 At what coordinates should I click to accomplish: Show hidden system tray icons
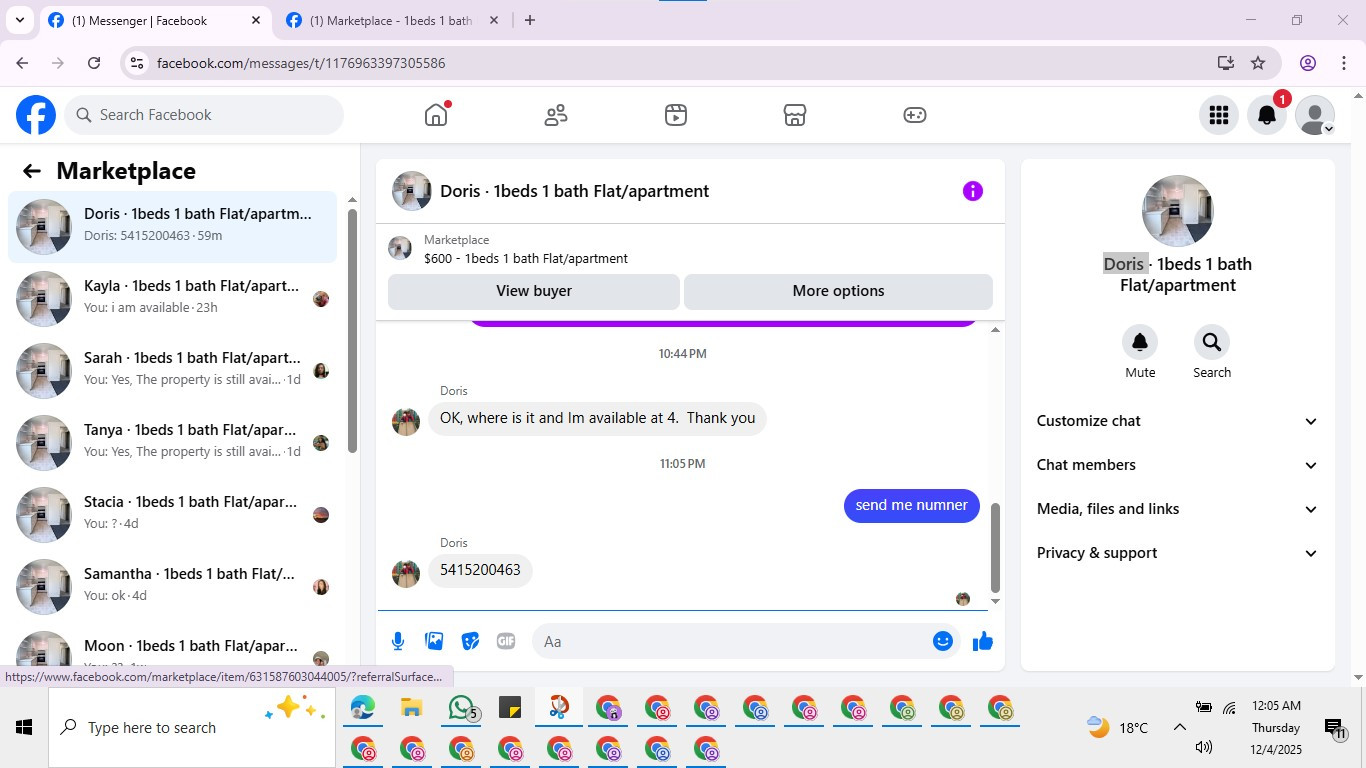pyautogui.click(x=1179, y=728)
